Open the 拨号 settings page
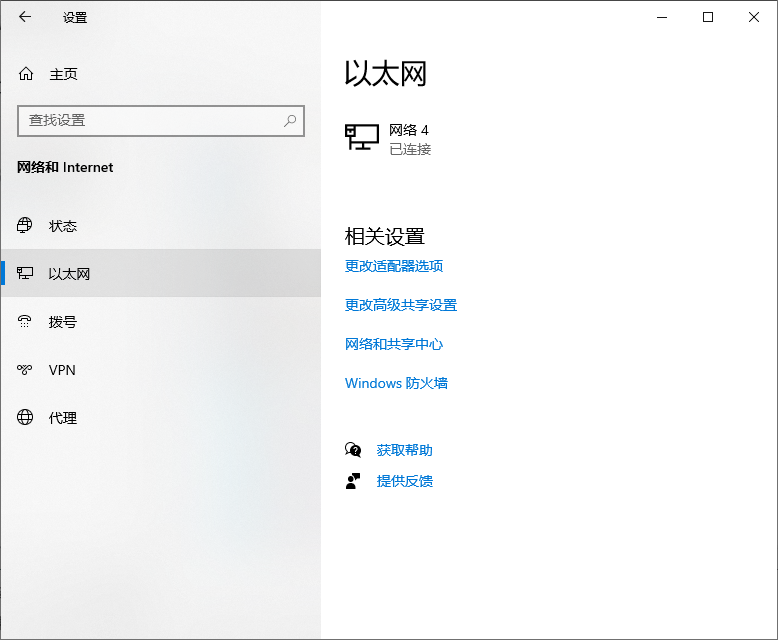Image resolution: width=778 pixels, height=640 pixels. click(161, 321)
